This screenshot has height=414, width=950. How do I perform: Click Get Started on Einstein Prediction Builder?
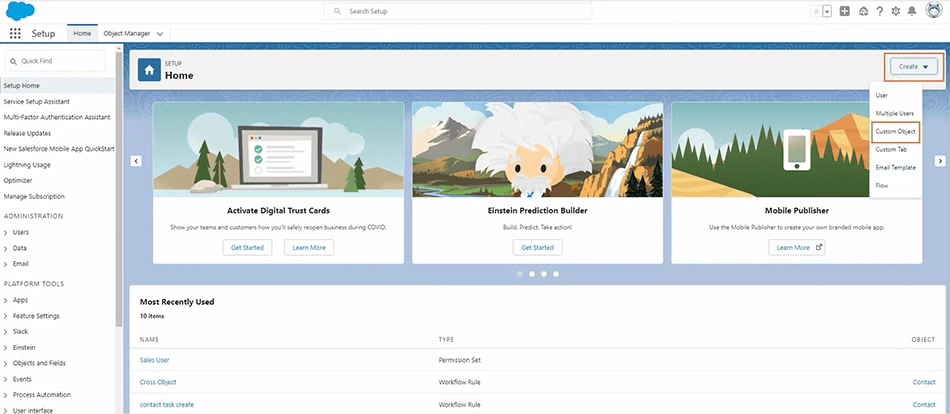(x=537, y=247)
